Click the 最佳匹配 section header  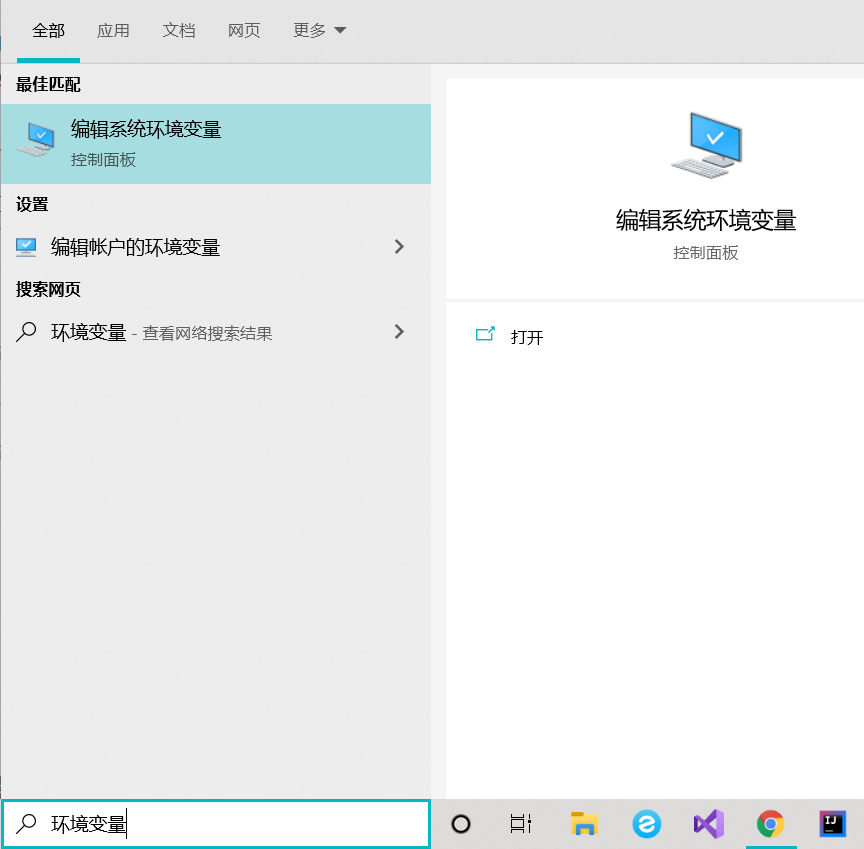48,84
